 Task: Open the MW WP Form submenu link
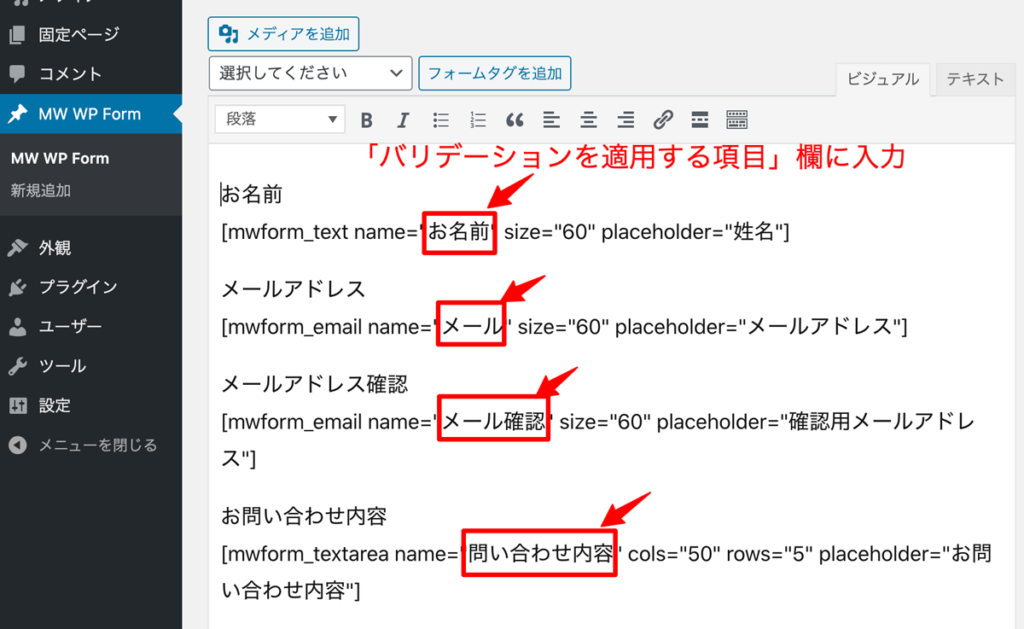[60, 159]
